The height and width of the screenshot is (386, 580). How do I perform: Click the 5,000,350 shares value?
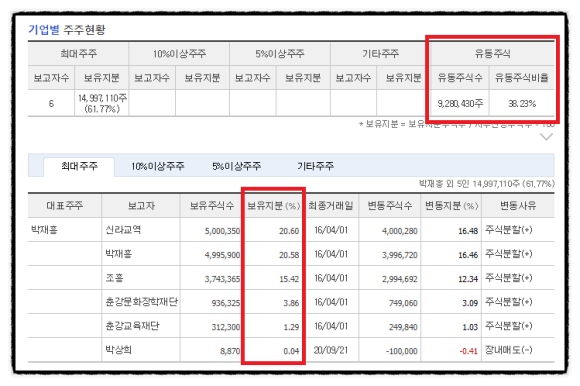pos(222,231)
